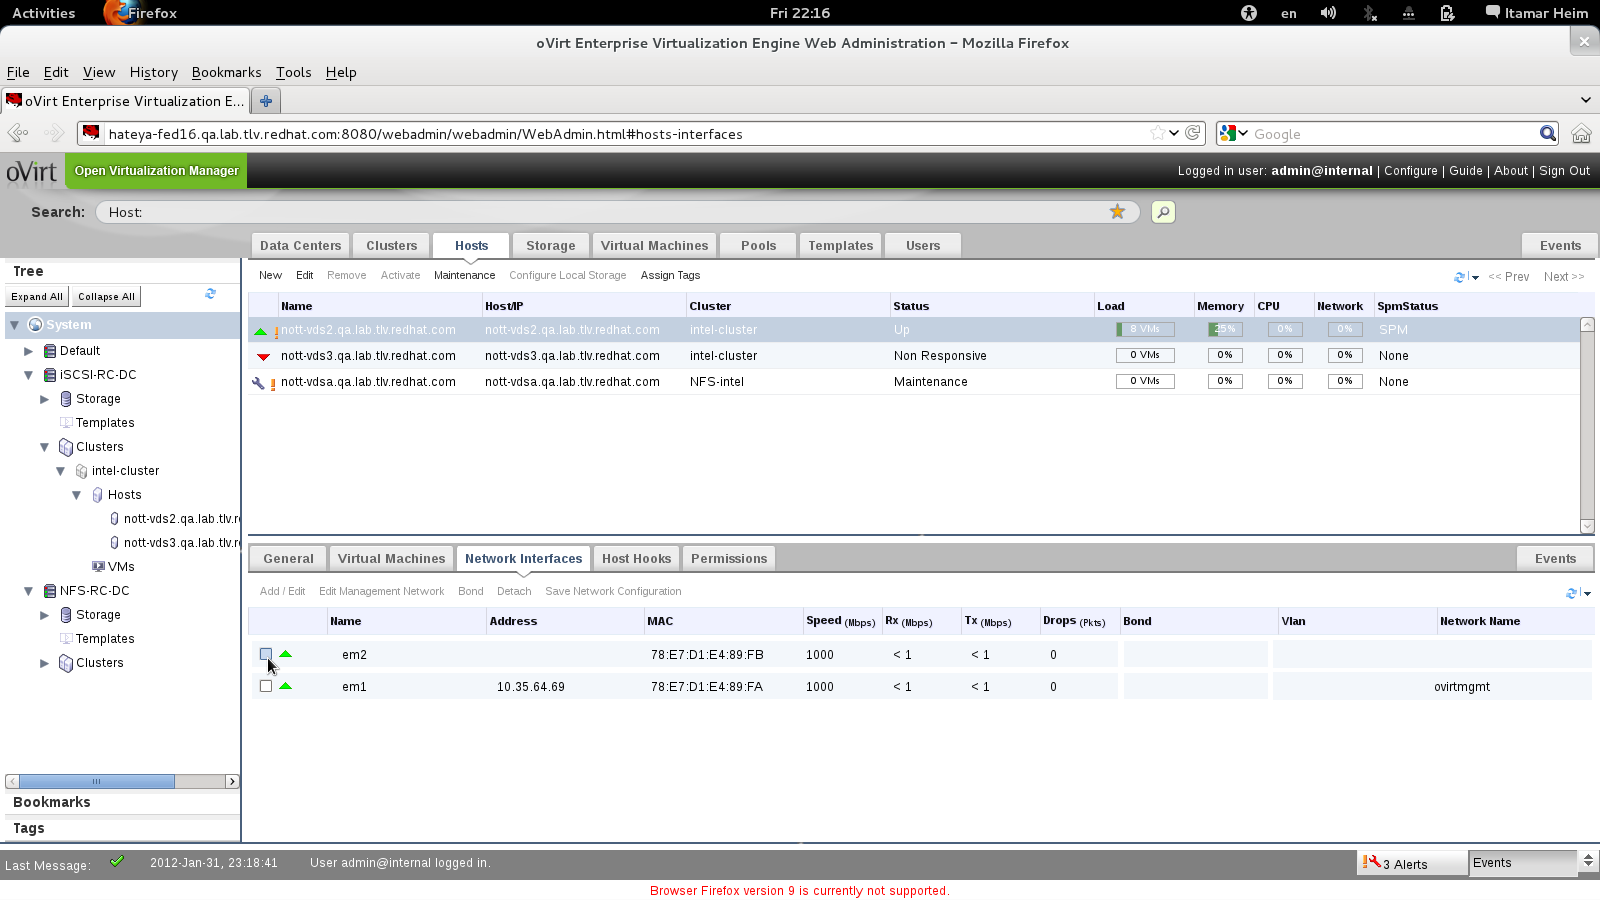1600x900 pixels.
Task: Open the Itamar Heim user menu
Action: 1537,13
